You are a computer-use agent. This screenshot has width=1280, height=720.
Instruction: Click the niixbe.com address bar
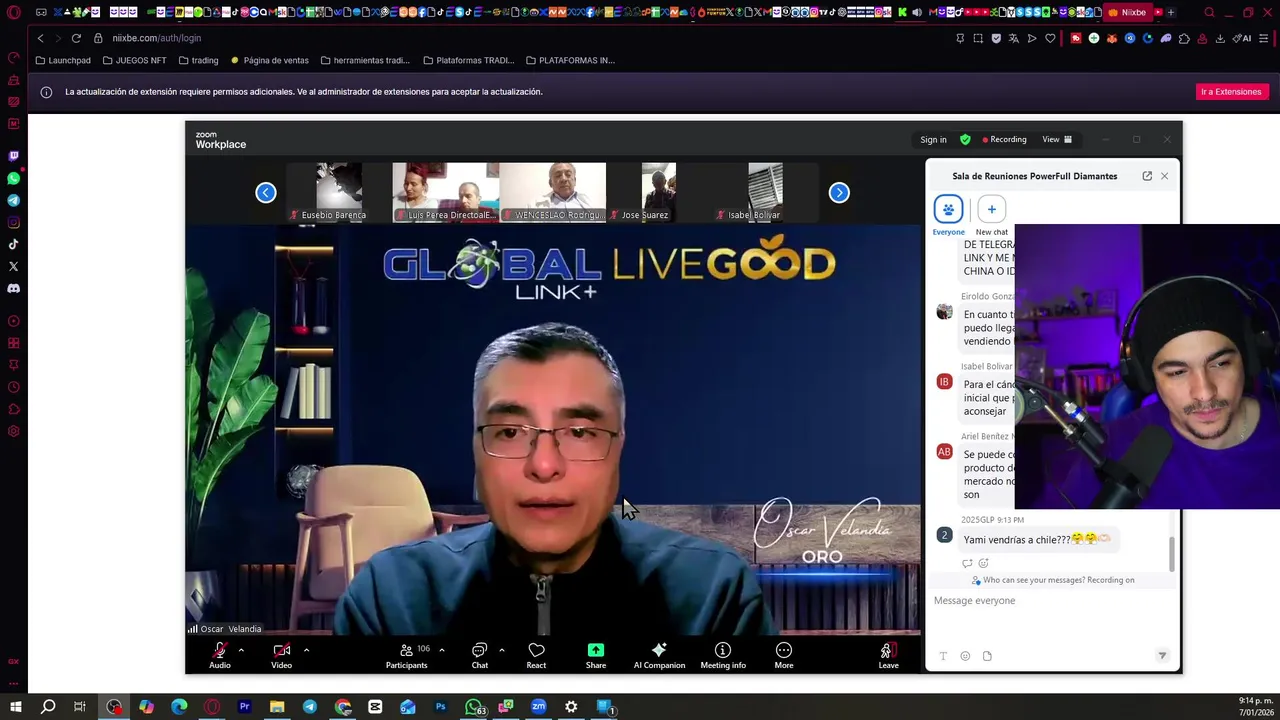(x=156, y=38)
